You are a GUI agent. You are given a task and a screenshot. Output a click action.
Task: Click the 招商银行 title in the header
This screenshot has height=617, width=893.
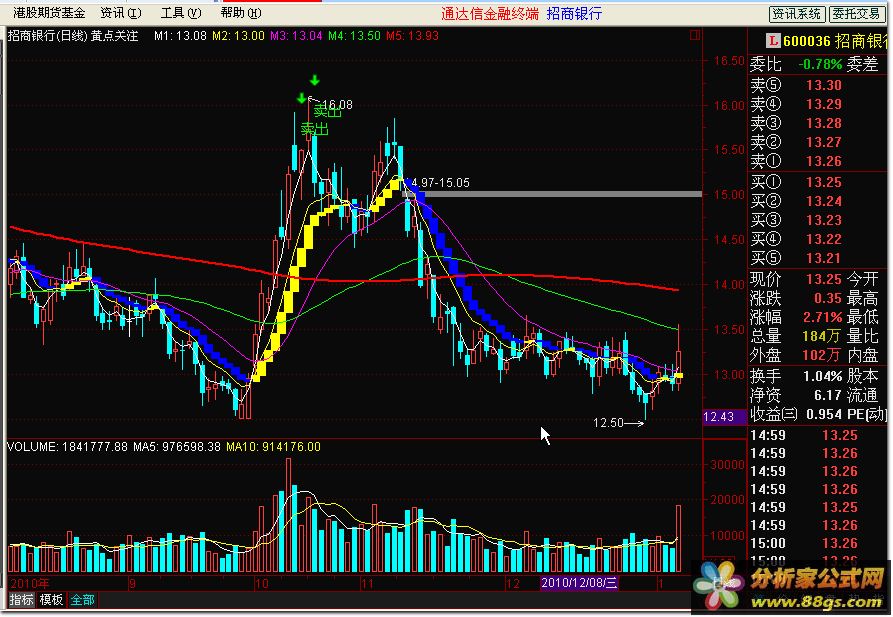574,14
